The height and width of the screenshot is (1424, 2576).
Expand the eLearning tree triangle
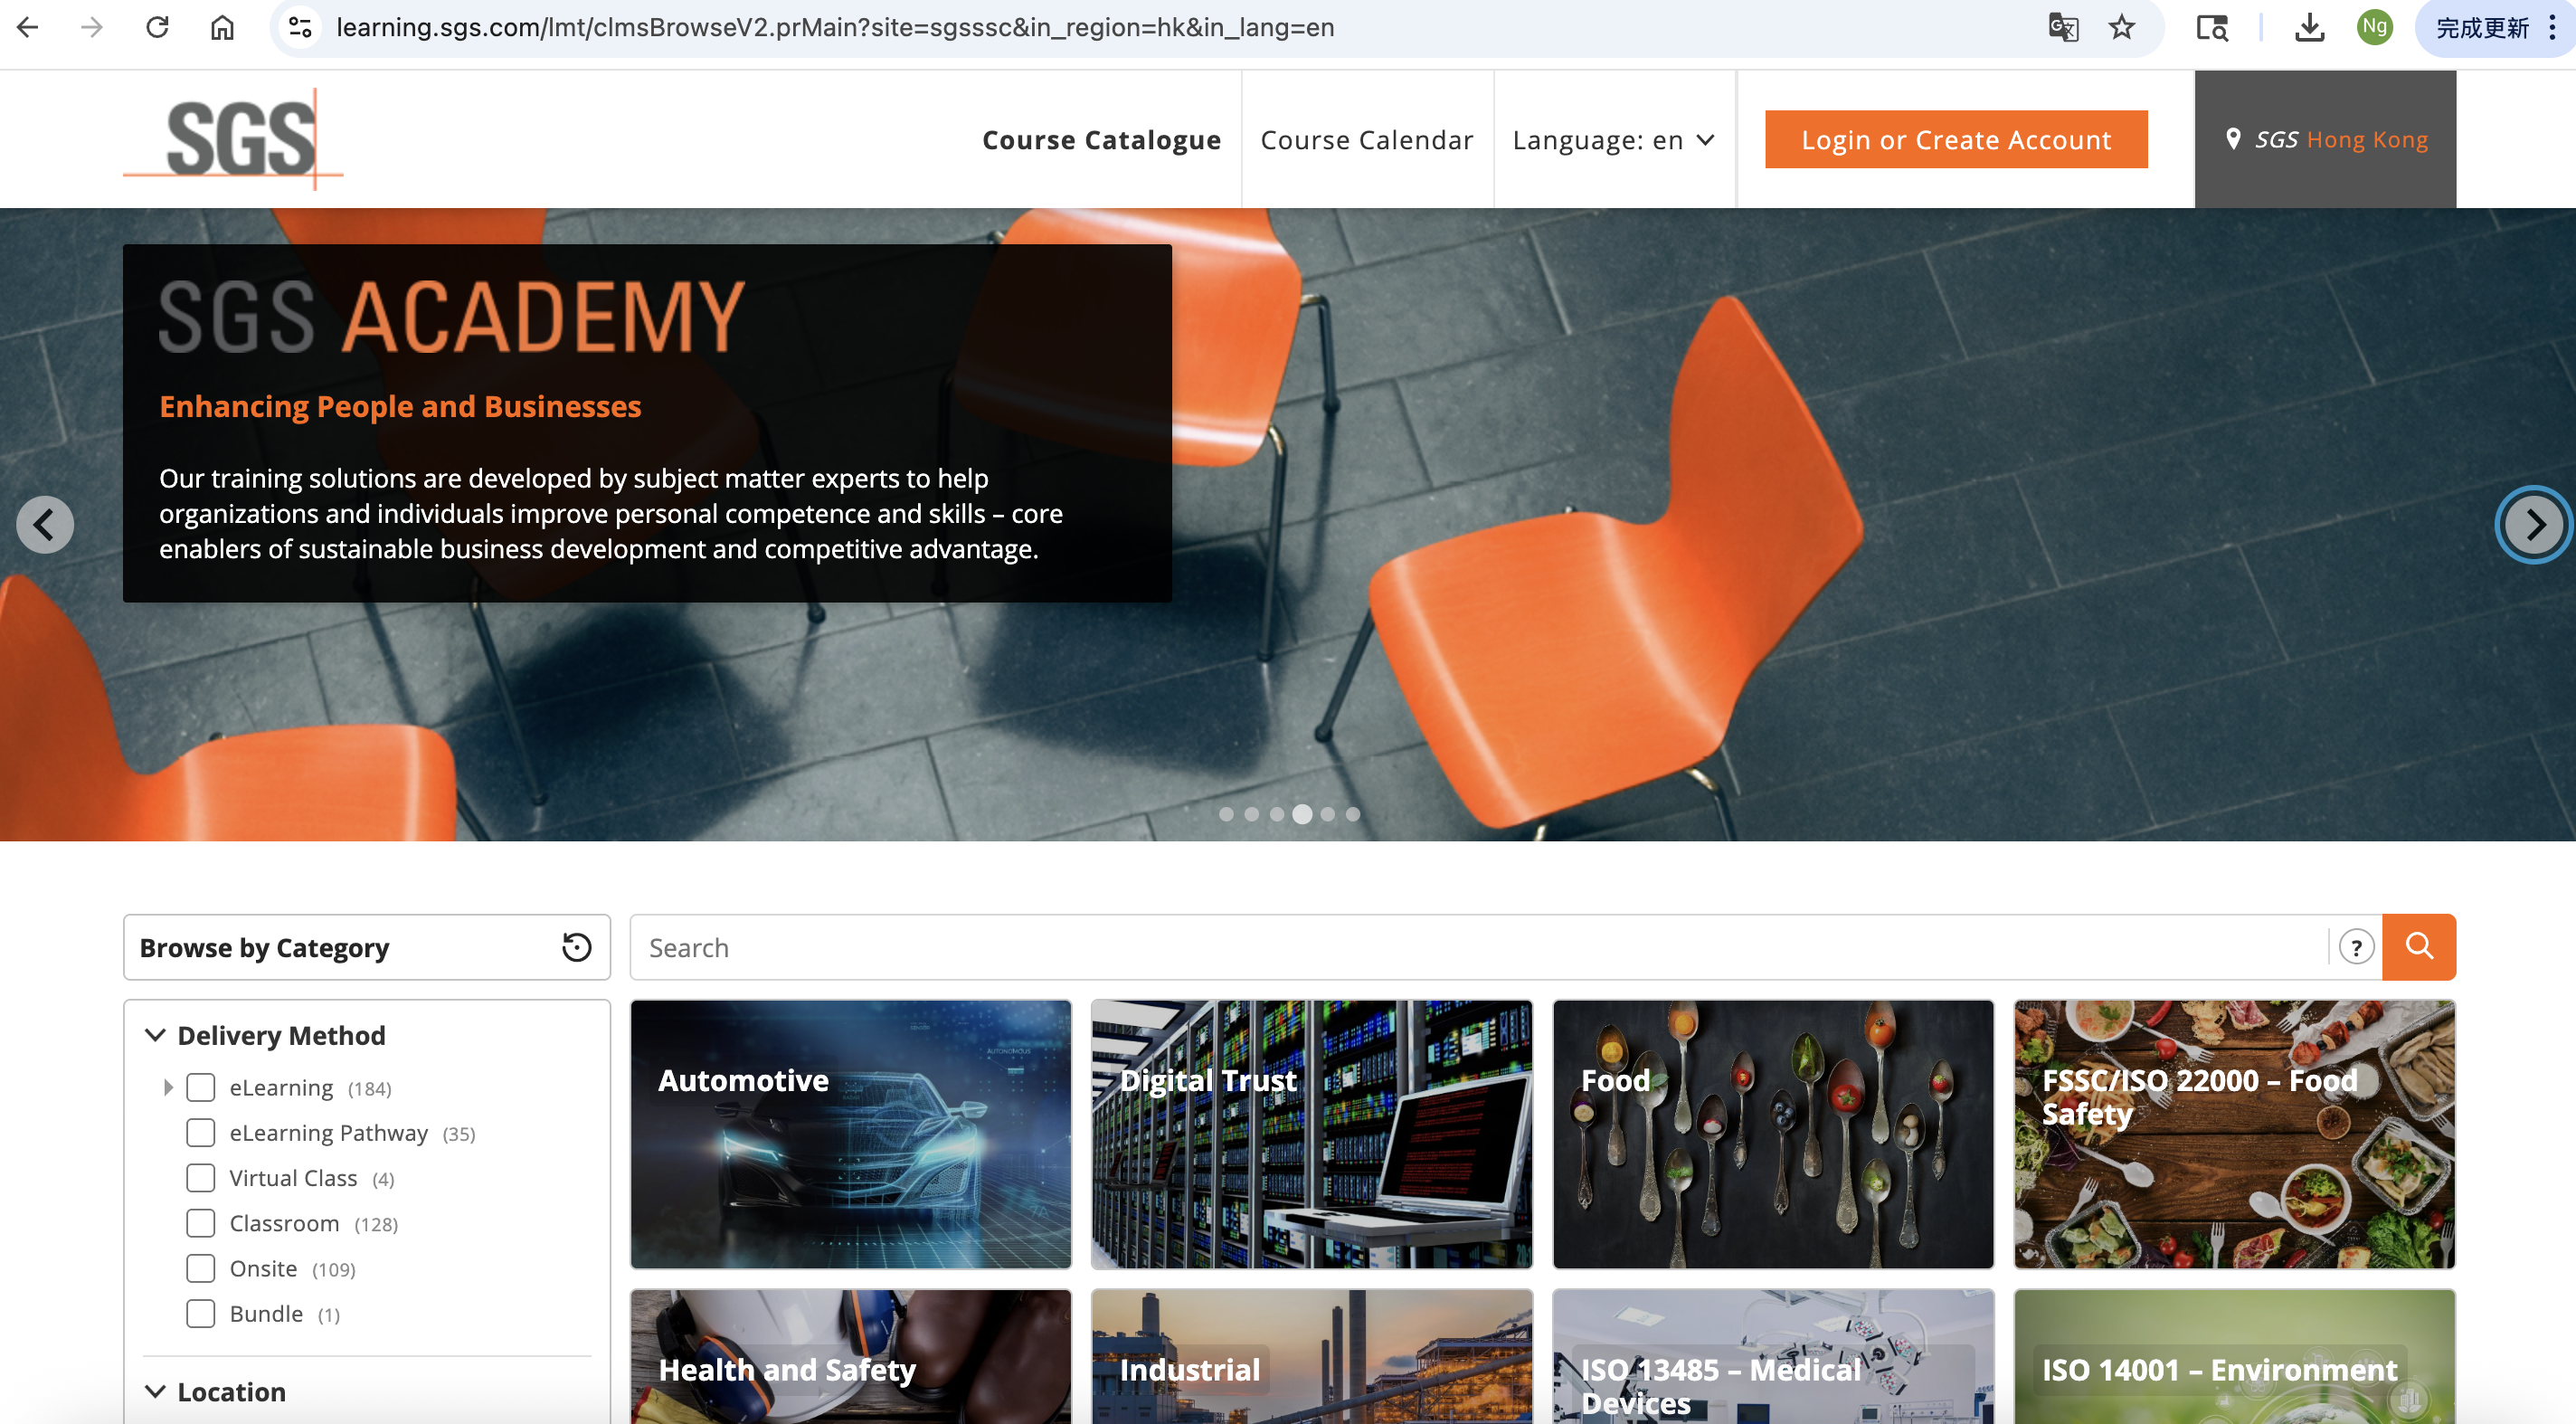tap(168, 1087)
